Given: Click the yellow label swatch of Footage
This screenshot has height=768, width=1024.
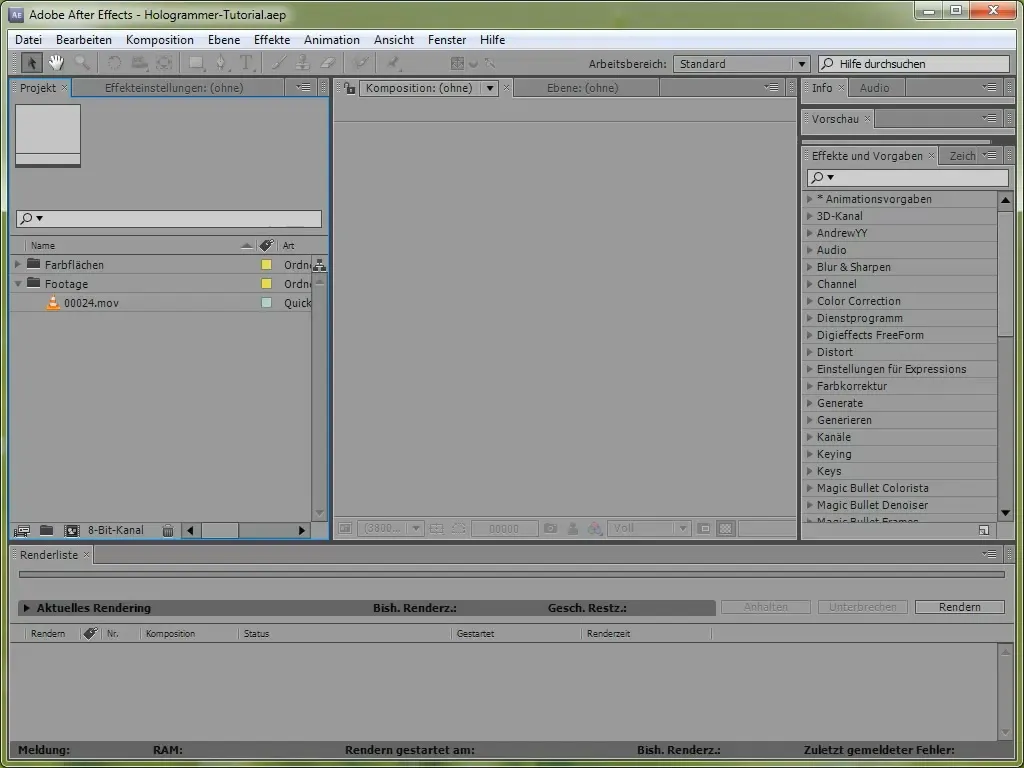Looking at the screenshot, I should click(266, 284).
